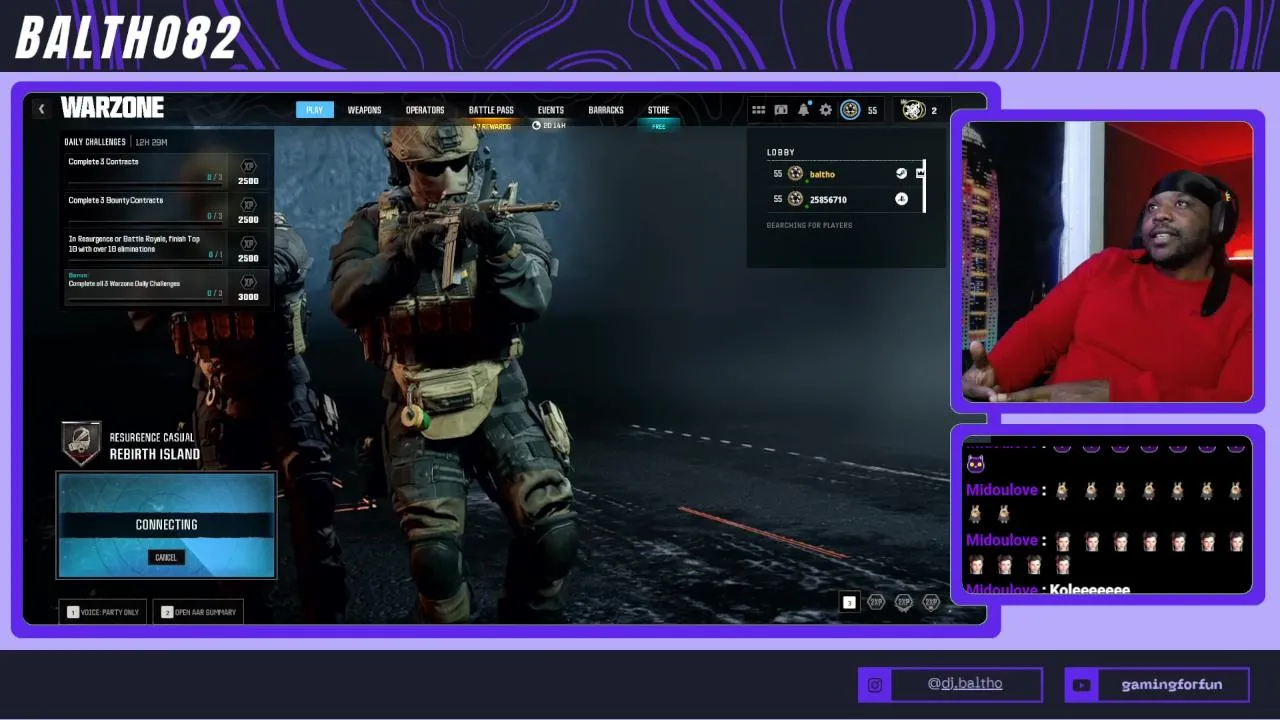Click the last 2XP token icon

(x=930, y=602)
